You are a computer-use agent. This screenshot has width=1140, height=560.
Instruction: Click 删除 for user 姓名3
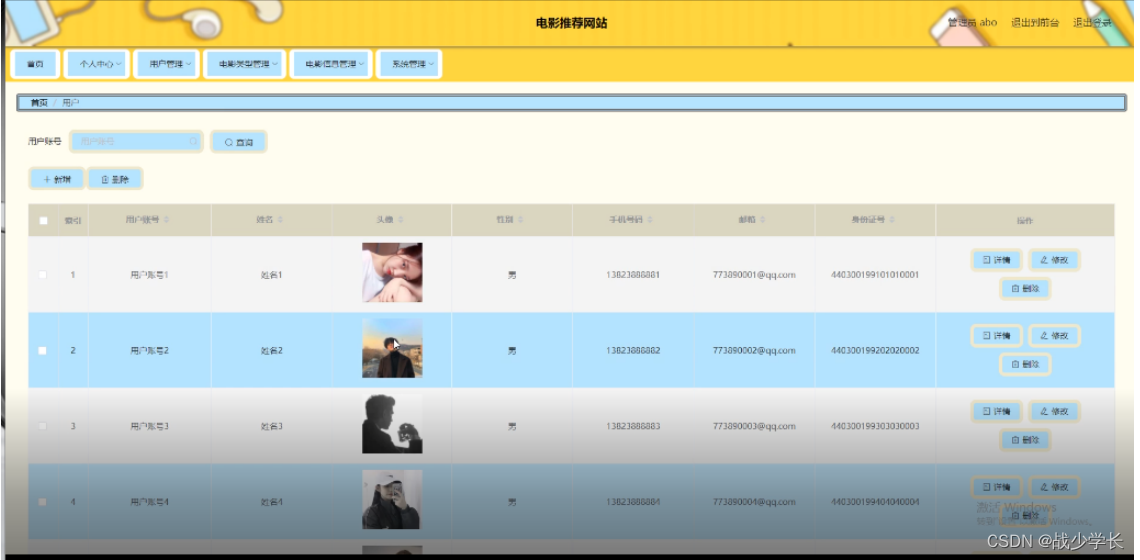click(1025, 440)
